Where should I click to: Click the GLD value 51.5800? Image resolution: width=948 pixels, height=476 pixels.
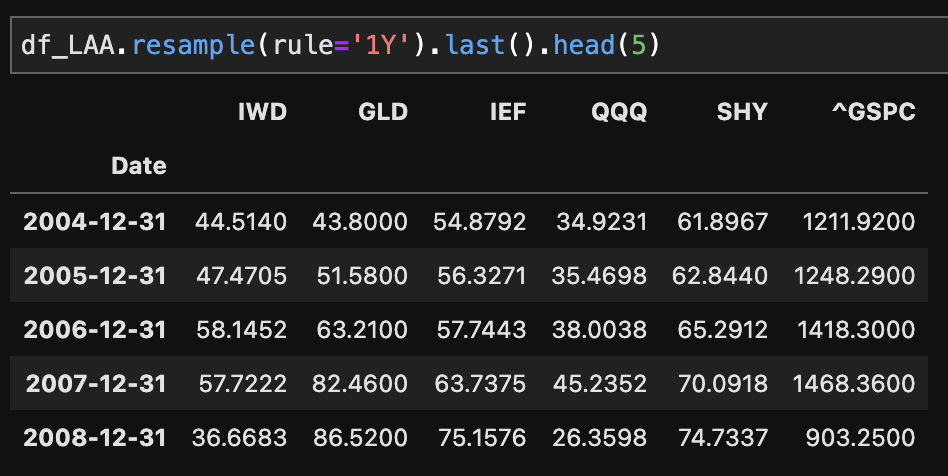pos(362,276)
